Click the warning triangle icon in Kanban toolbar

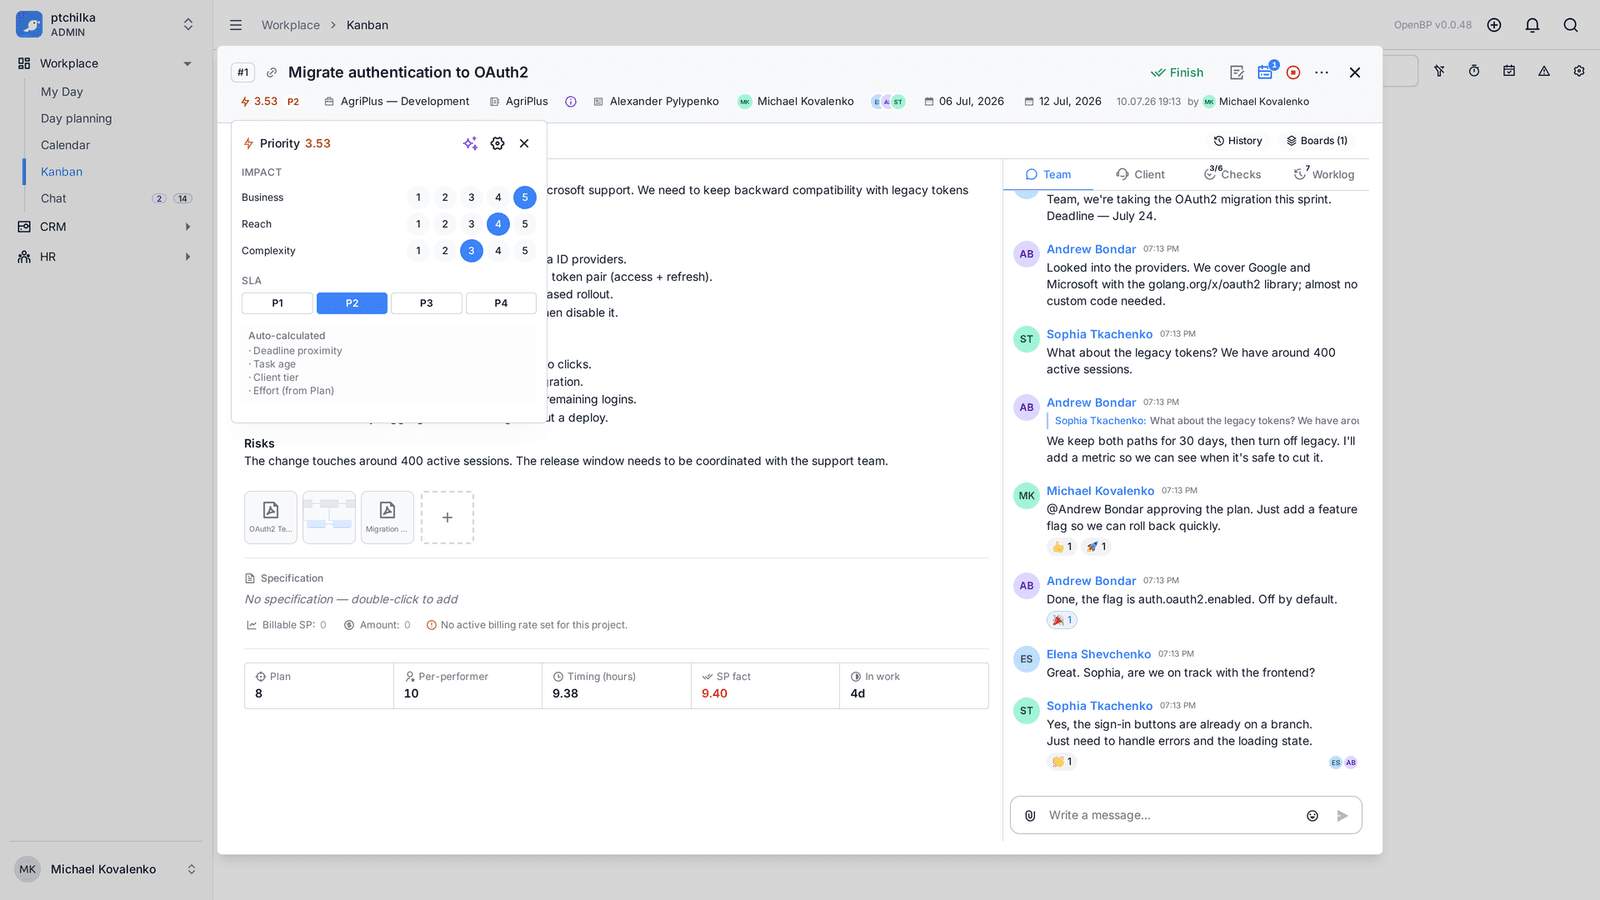[1544, 71]
